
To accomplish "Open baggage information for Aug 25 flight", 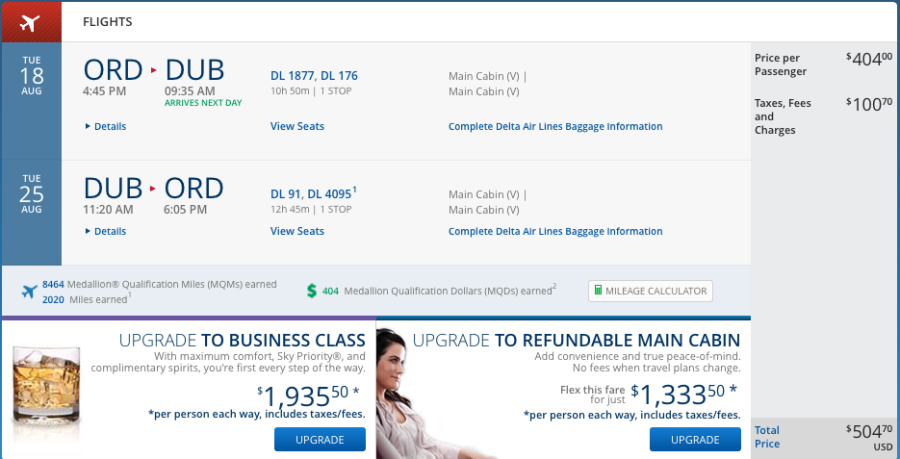I will click(x=555, y=231).
